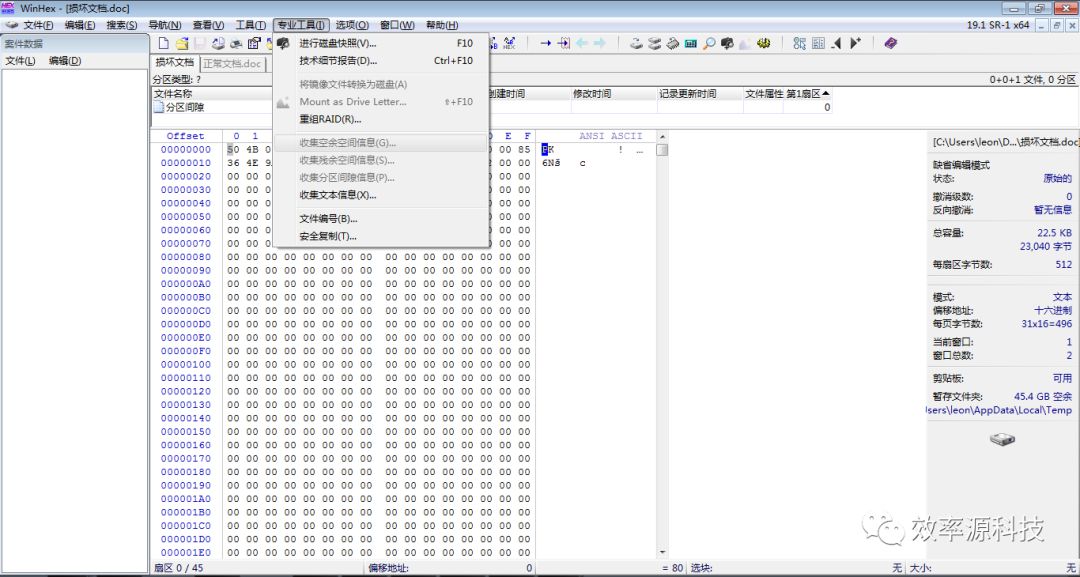1080x577 pixels.
Task: Click the camera snapshot toolbar icon
Action: coord(727,43)
